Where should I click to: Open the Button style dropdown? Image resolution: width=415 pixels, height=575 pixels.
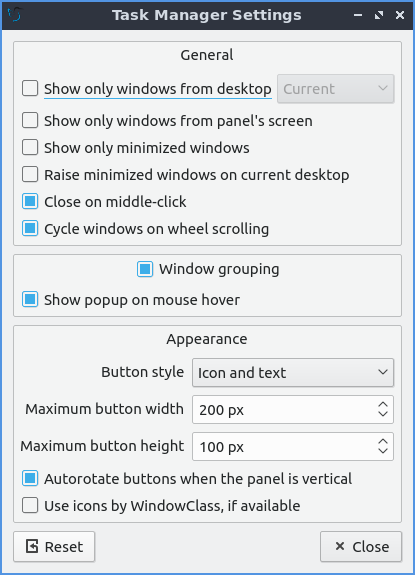[293, 373]
